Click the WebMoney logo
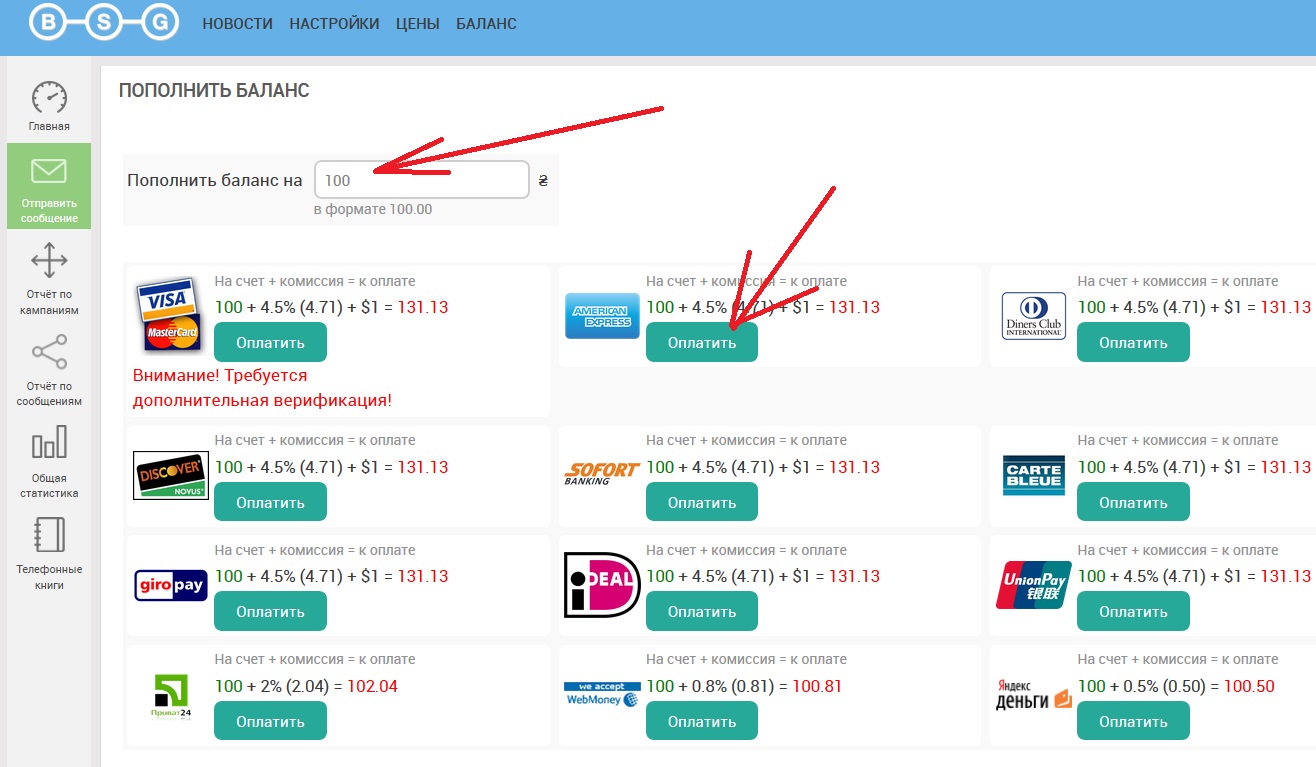1316x767 pixels. click(x=602, y=694)
